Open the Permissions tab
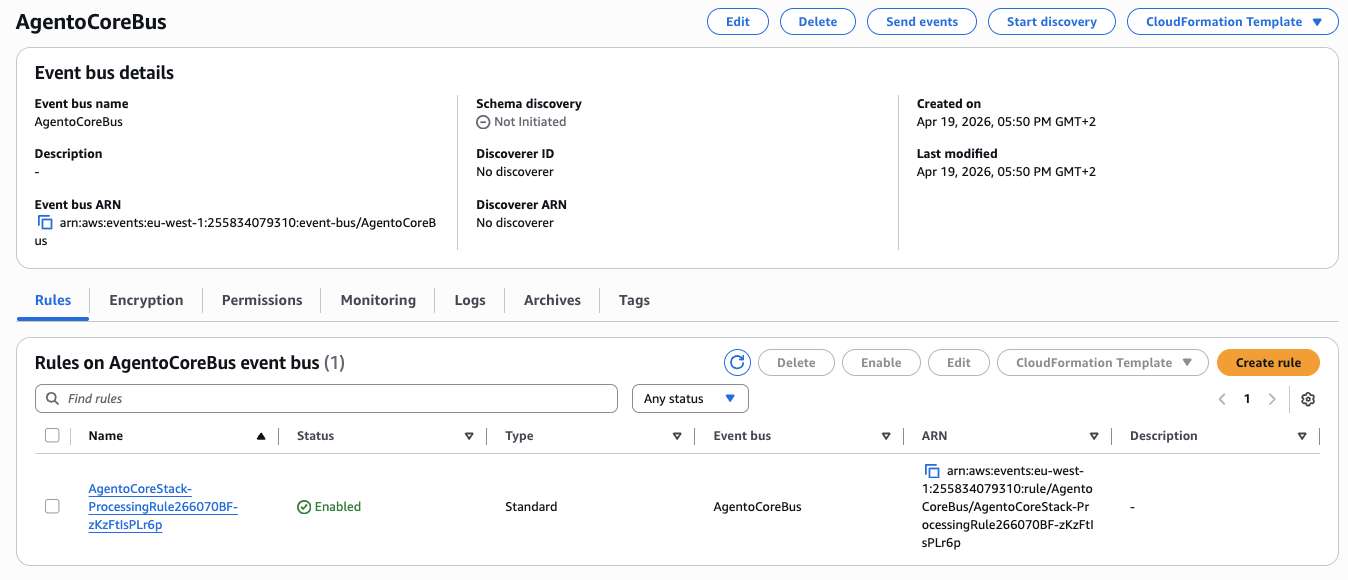 pyautogui.click(x=262, y=300)
